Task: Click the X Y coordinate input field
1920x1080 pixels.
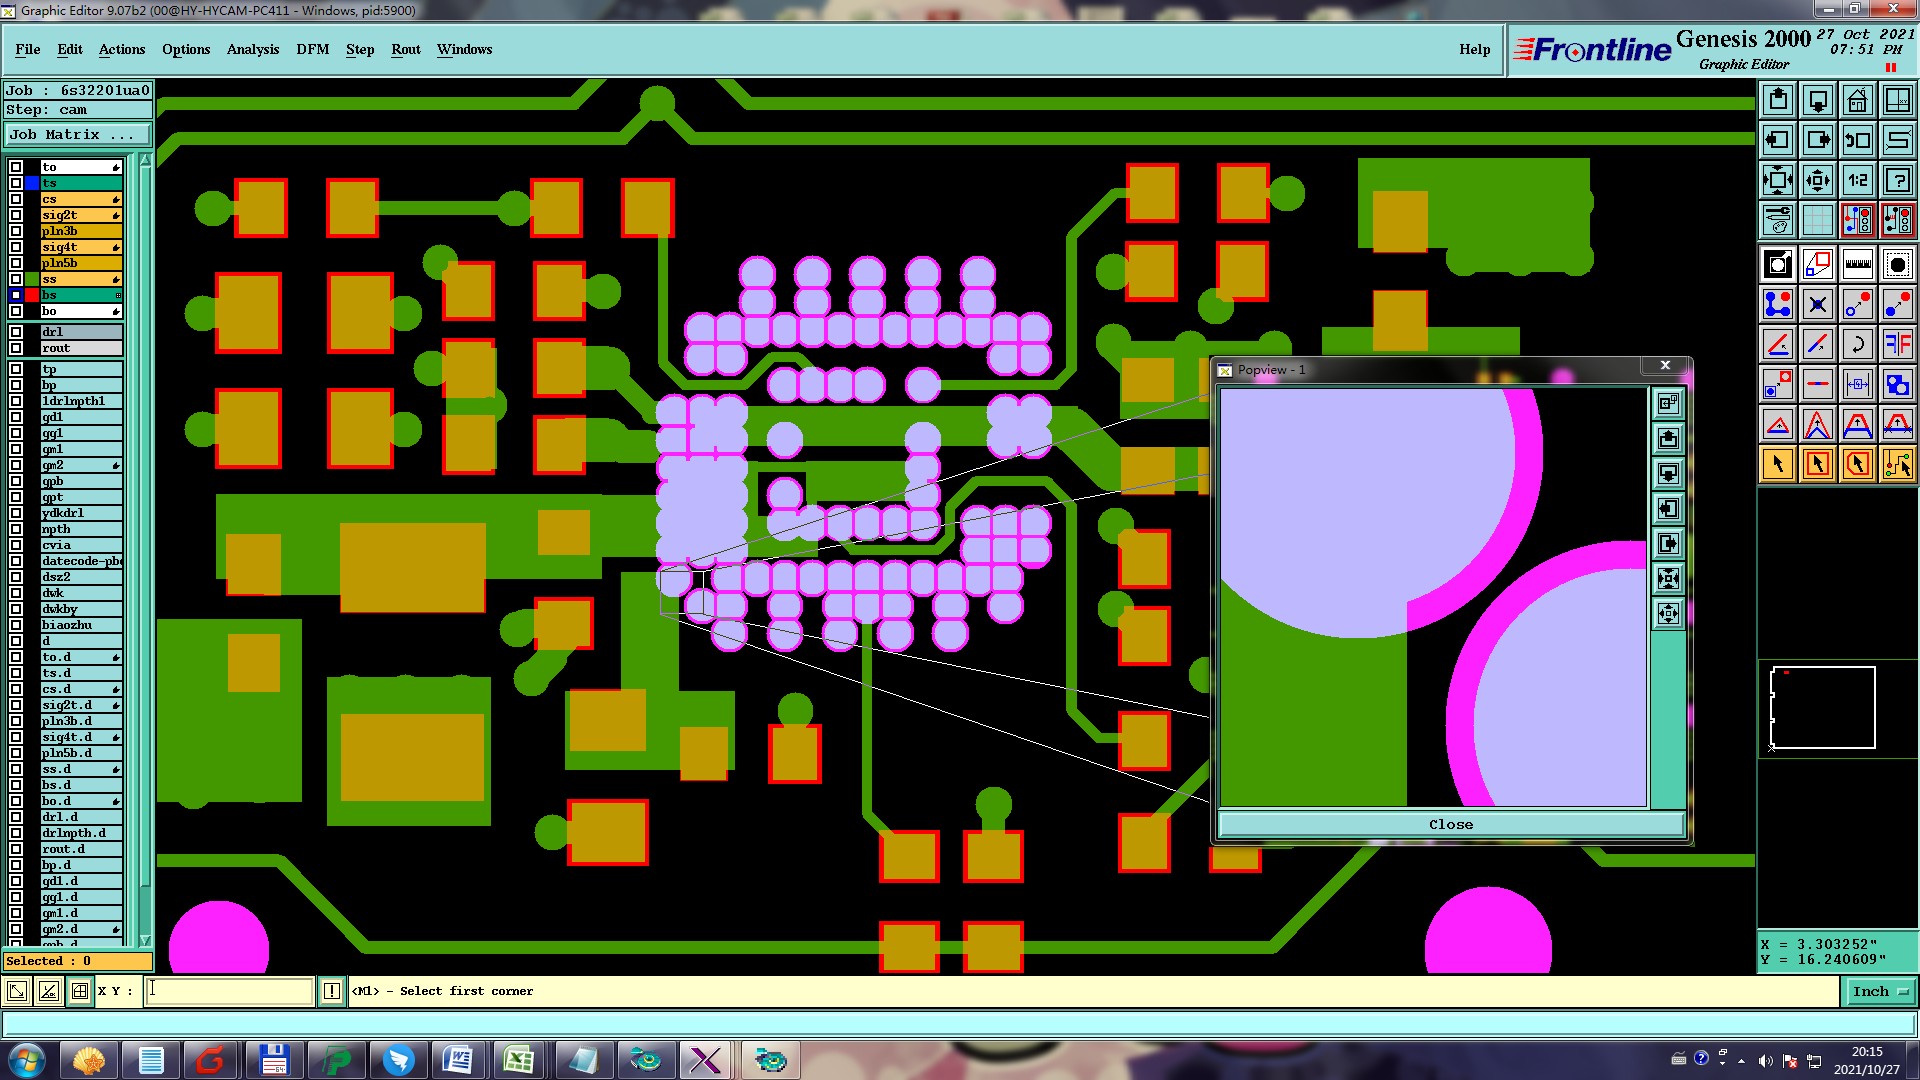Action: (x=230, y=991)
